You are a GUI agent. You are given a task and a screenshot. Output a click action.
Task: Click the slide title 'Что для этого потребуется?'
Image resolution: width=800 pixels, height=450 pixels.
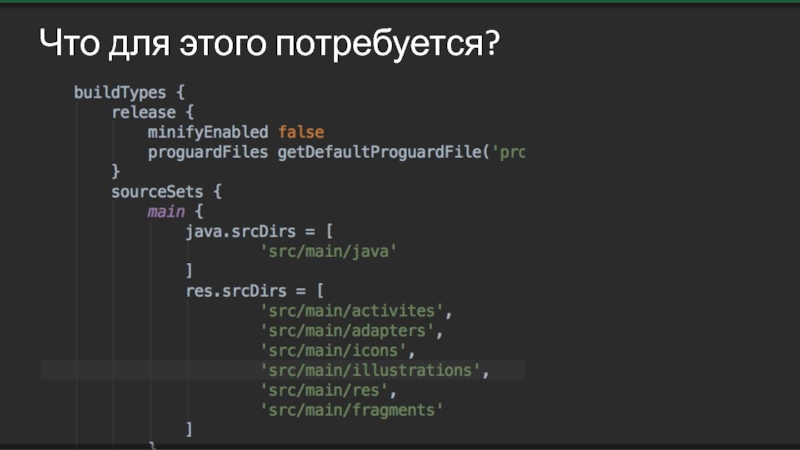268,44
